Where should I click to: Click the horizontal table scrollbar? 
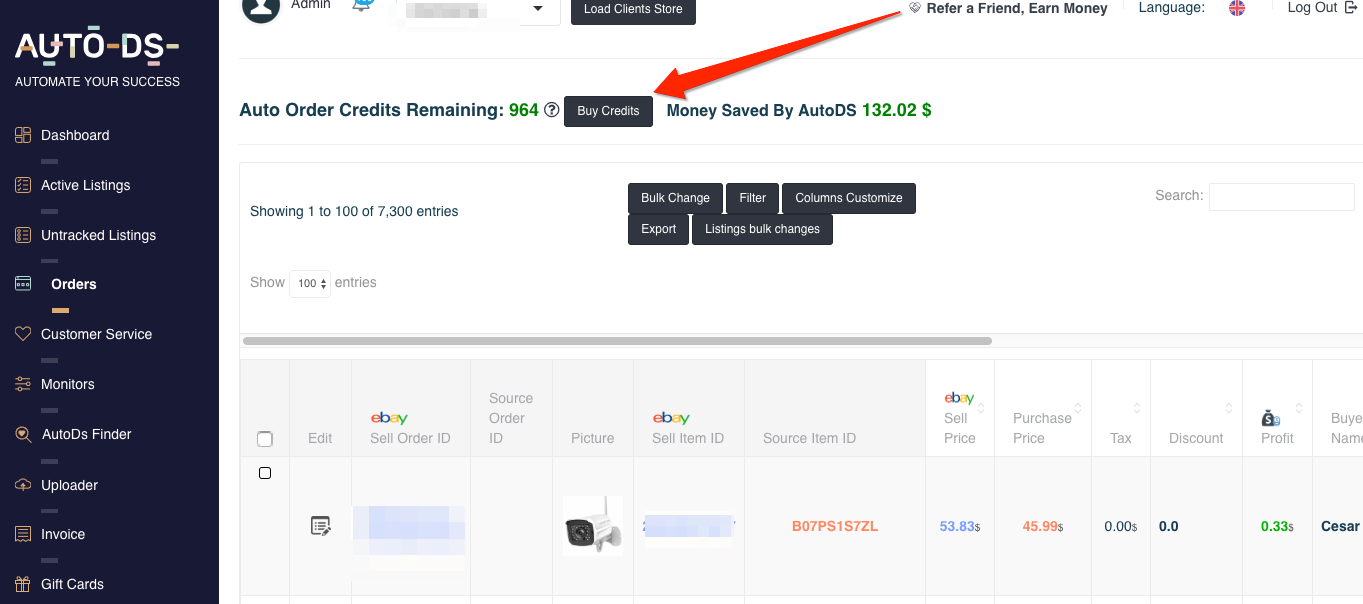point(617,341)
